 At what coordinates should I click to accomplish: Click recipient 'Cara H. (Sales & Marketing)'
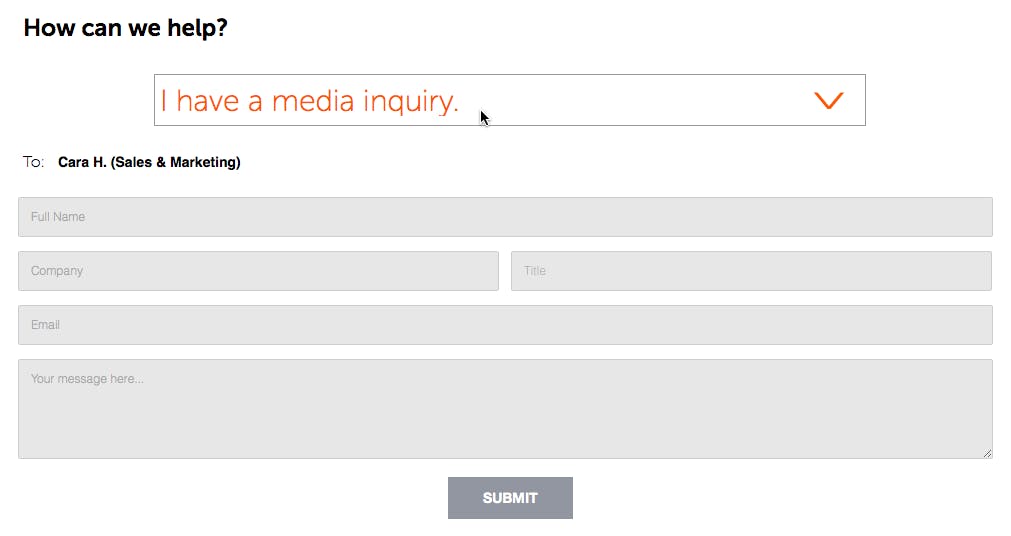tap(149, 162)
